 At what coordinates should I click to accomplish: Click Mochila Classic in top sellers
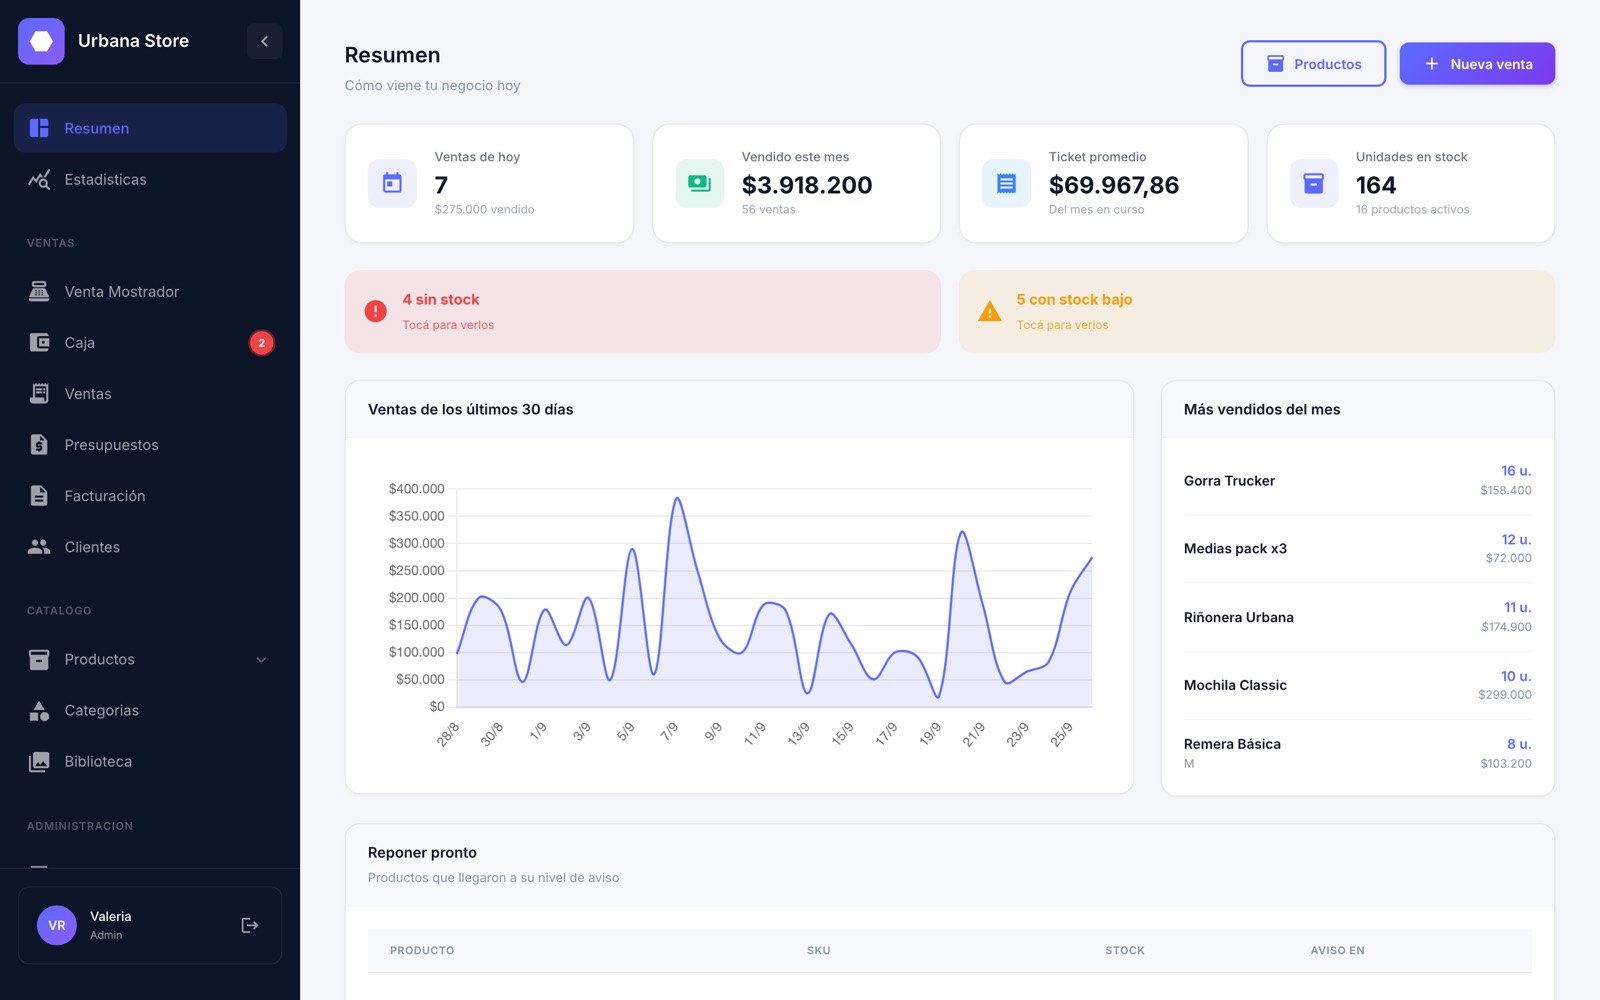point(1357,685)
